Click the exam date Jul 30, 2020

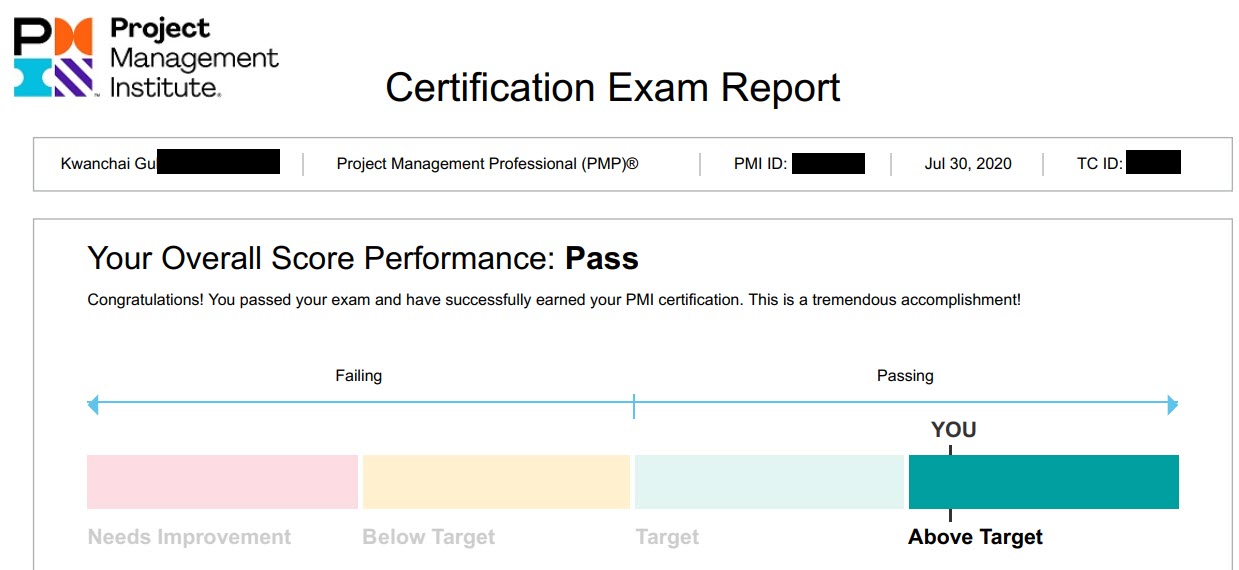tap(968, 164)
